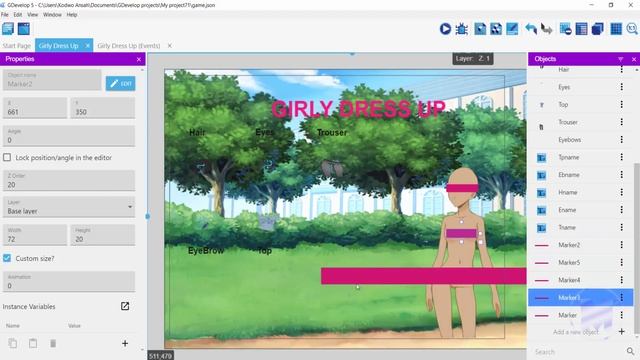640x360 pixels.
Task: Undo the last change
Action: (531, 29)
